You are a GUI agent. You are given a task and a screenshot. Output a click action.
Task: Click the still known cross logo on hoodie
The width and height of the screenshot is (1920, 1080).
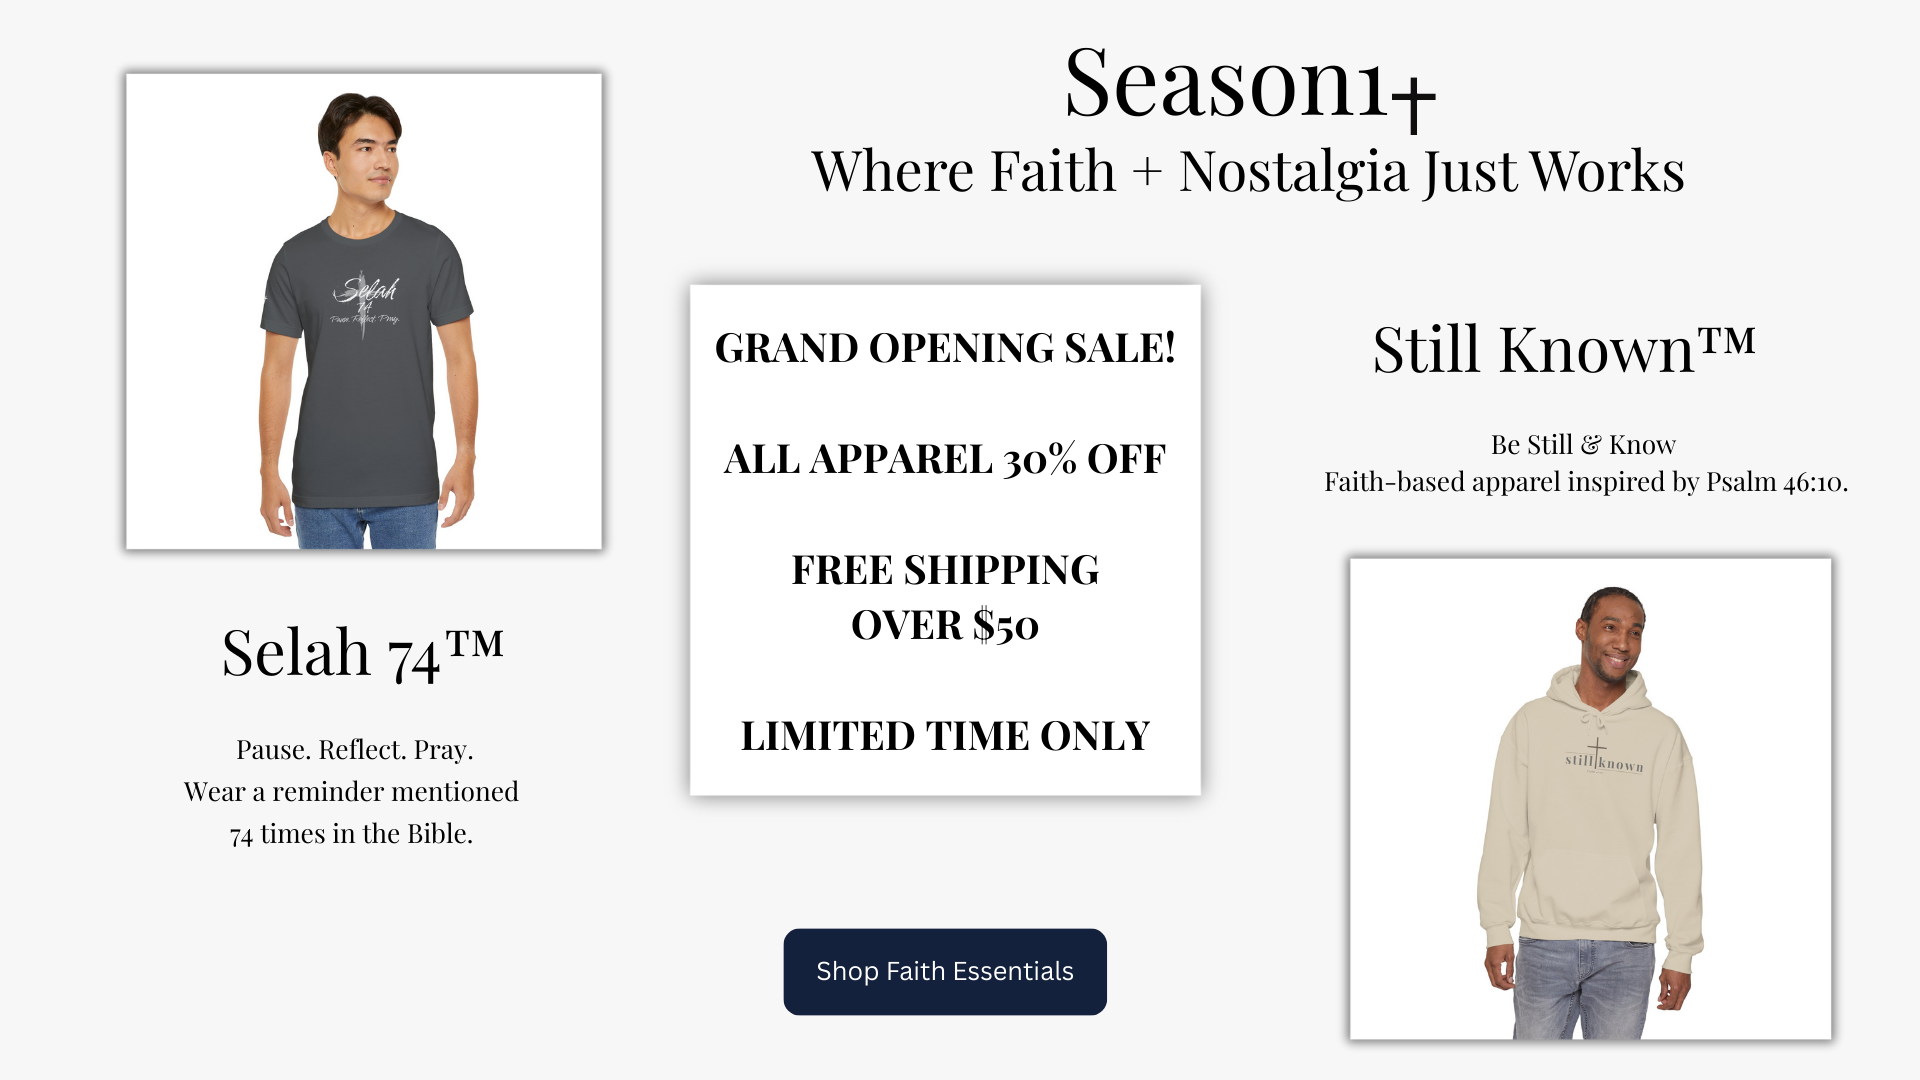tap(1603, 762)
